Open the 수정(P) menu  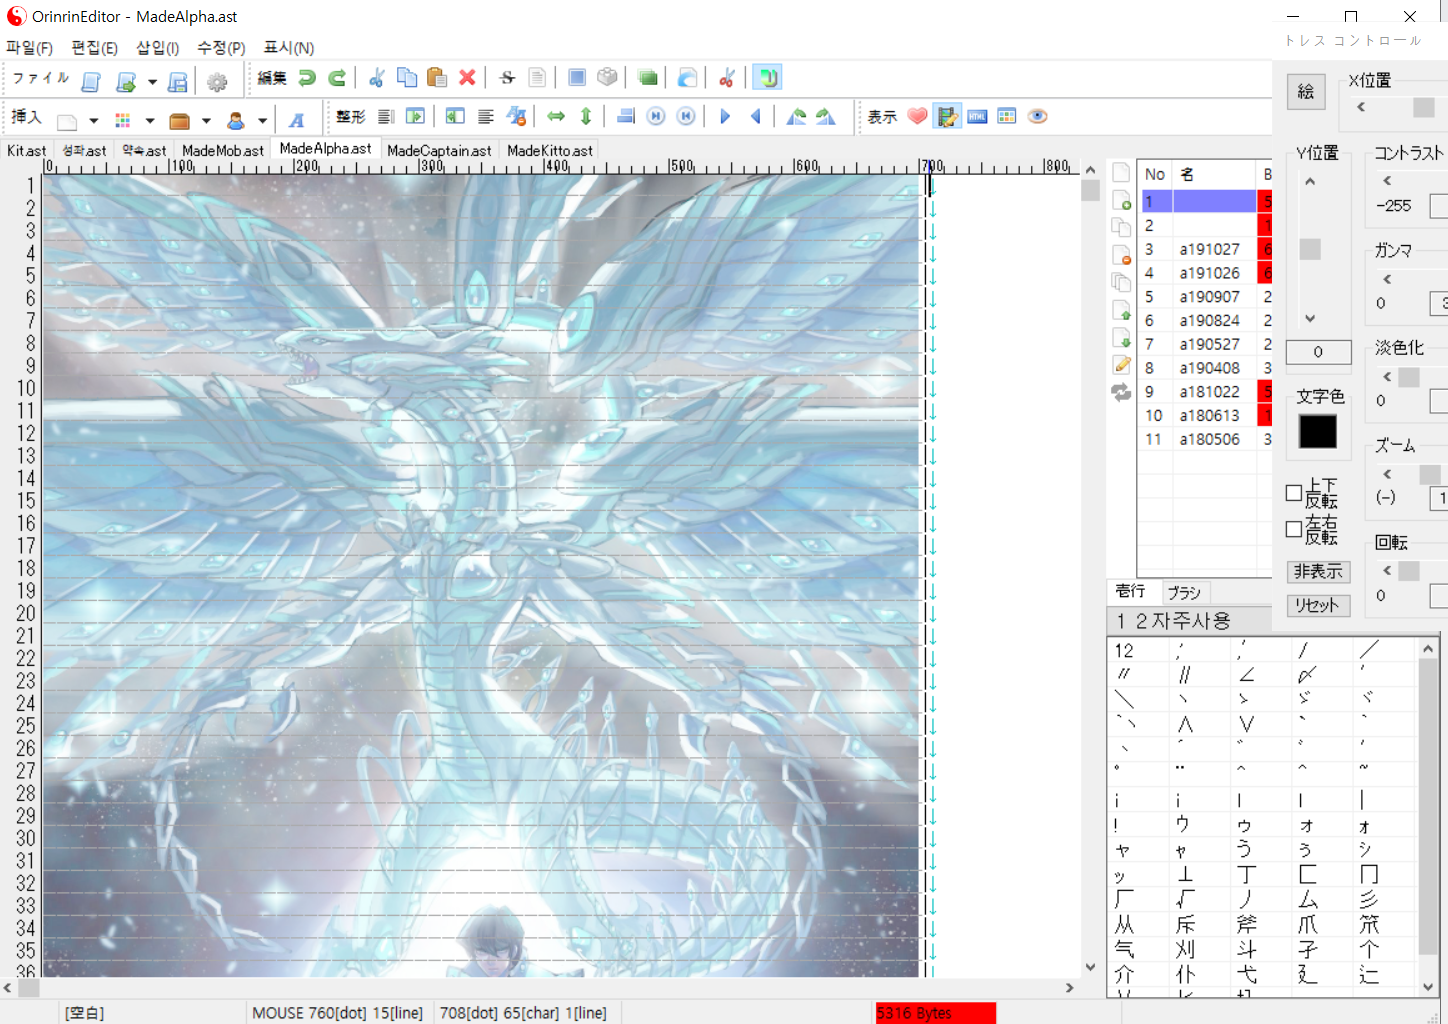(221, 47)
